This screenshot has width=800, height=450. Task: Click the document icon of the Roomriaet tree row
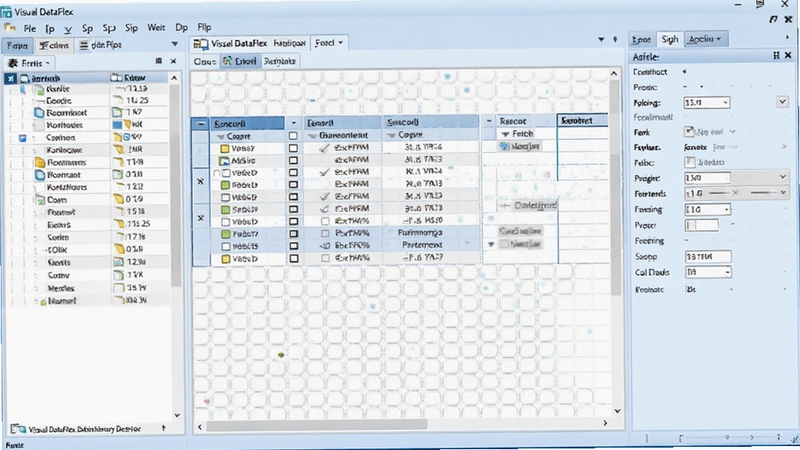39,113
